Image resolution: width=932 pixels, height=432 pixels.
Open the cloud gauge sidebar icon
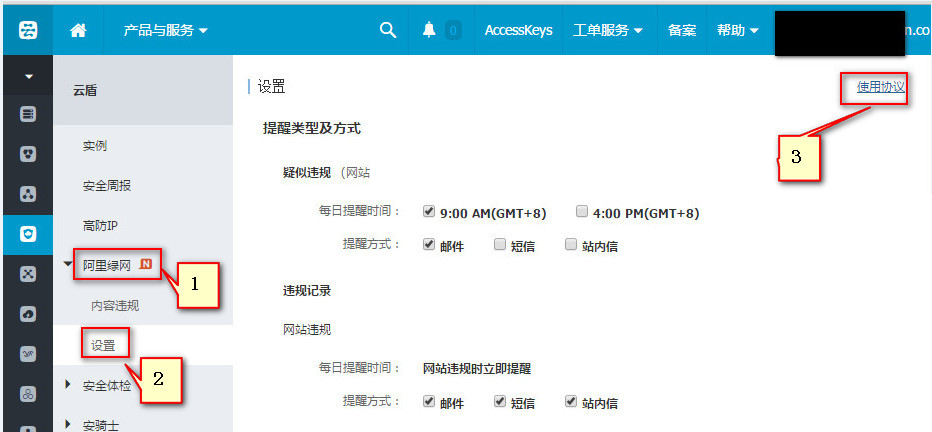coord(28,314)
